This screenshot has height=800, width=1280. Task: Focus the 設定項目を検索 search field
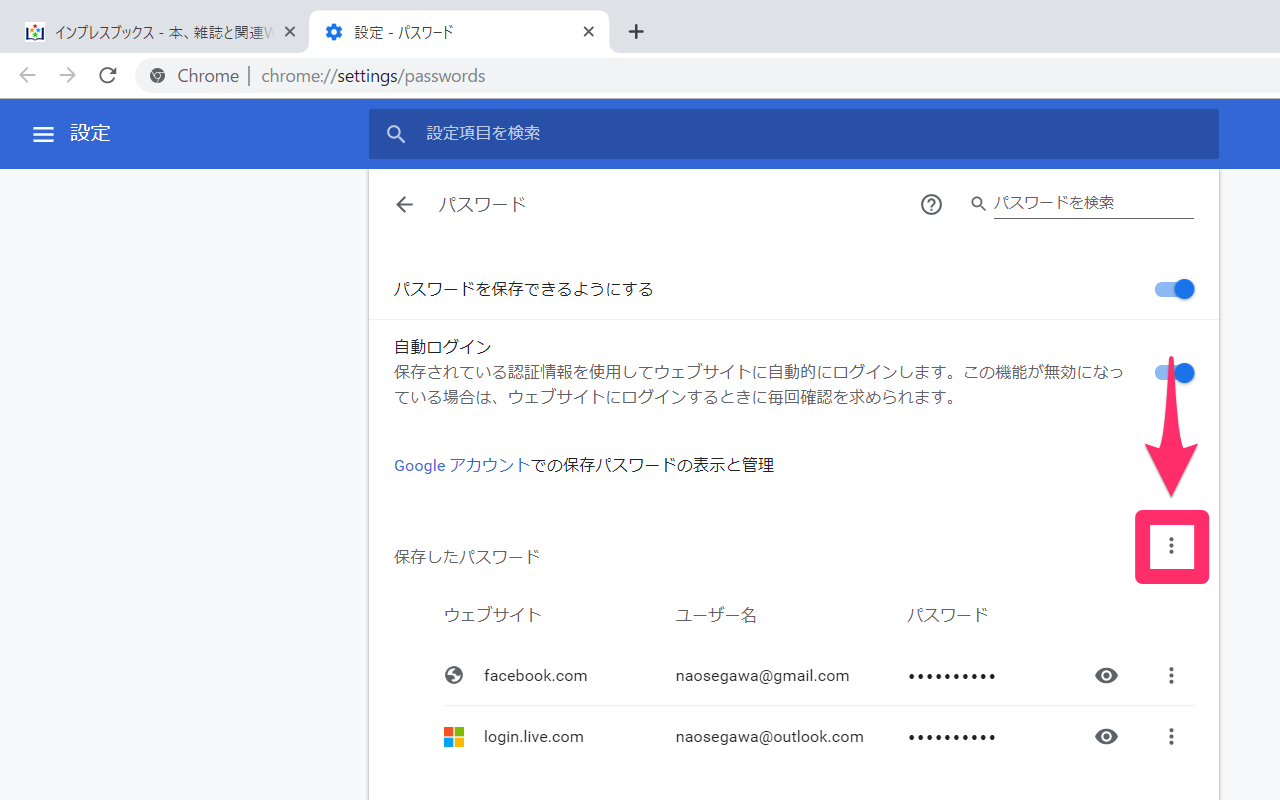tap(794, 134)
